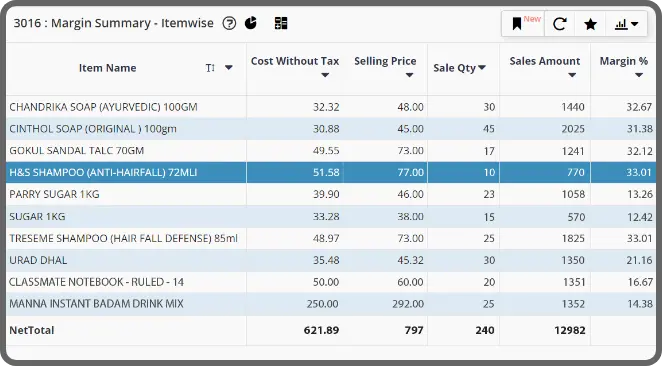Click the New bookmark icon
The width and height of the screenshot is (662, 366).
click(x=523, y=24)
